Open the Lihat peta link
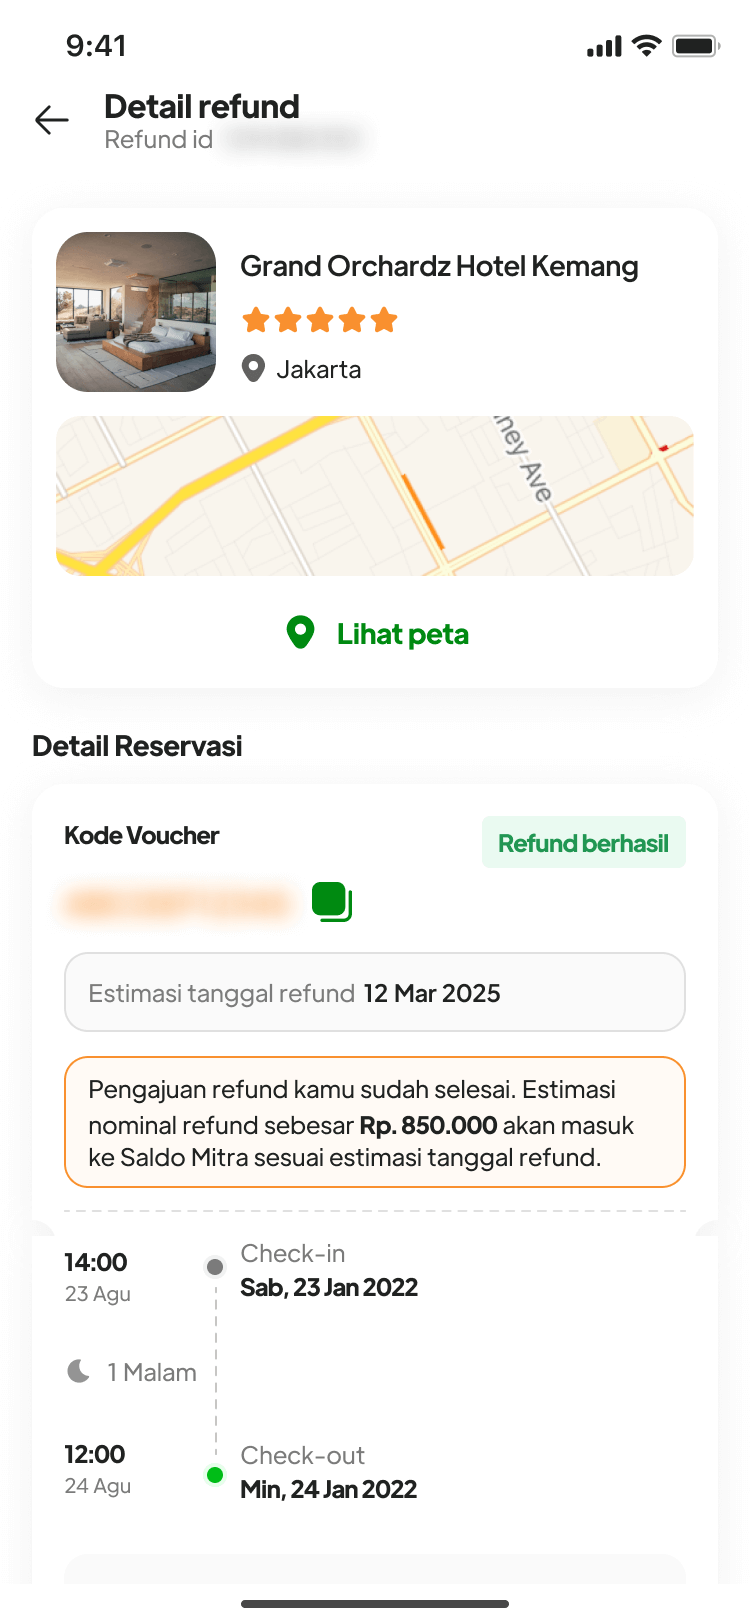750x1624 pixels. point(402,634)
